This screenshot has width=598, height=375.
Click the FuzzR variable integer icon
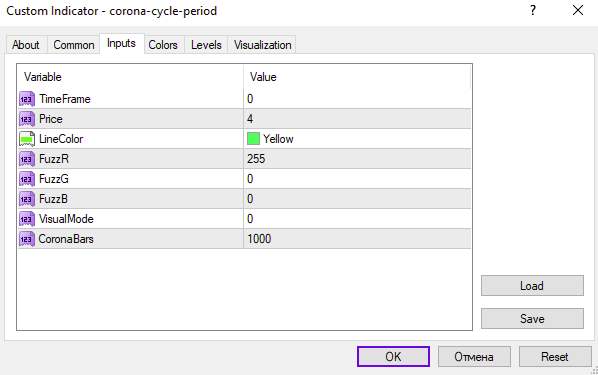pyautogui.click(x=27, y=159)
